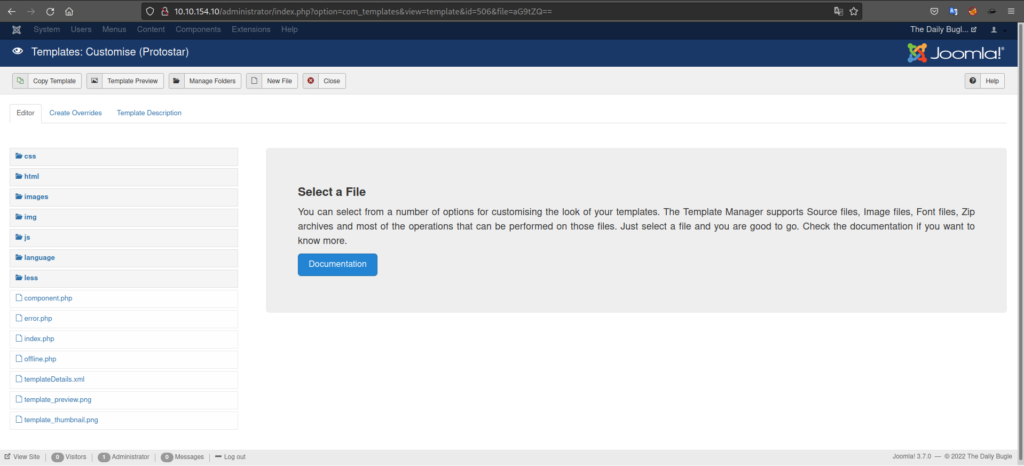Open the Help button on the right

tap(984, 81)
